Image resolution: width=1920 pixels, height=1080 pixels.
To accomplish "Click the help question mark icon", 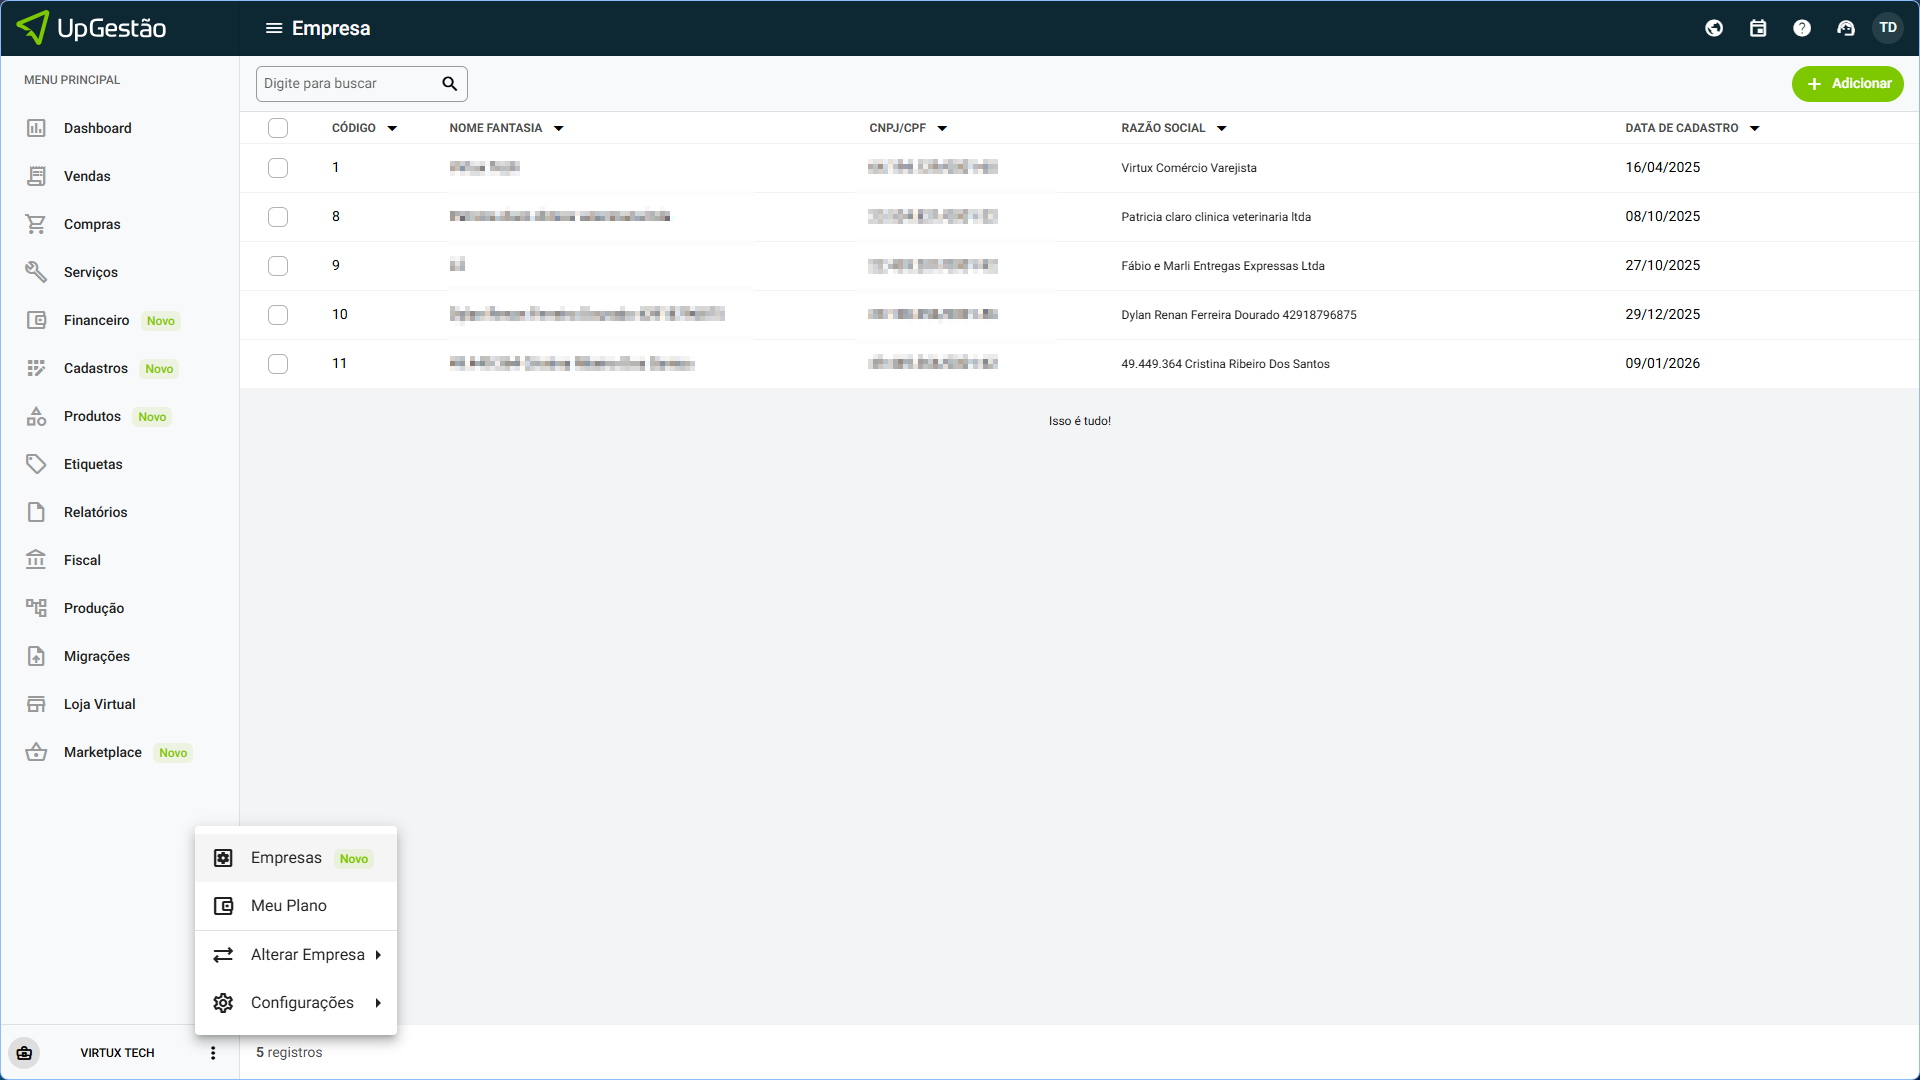I will click(x=1802, y=28).
